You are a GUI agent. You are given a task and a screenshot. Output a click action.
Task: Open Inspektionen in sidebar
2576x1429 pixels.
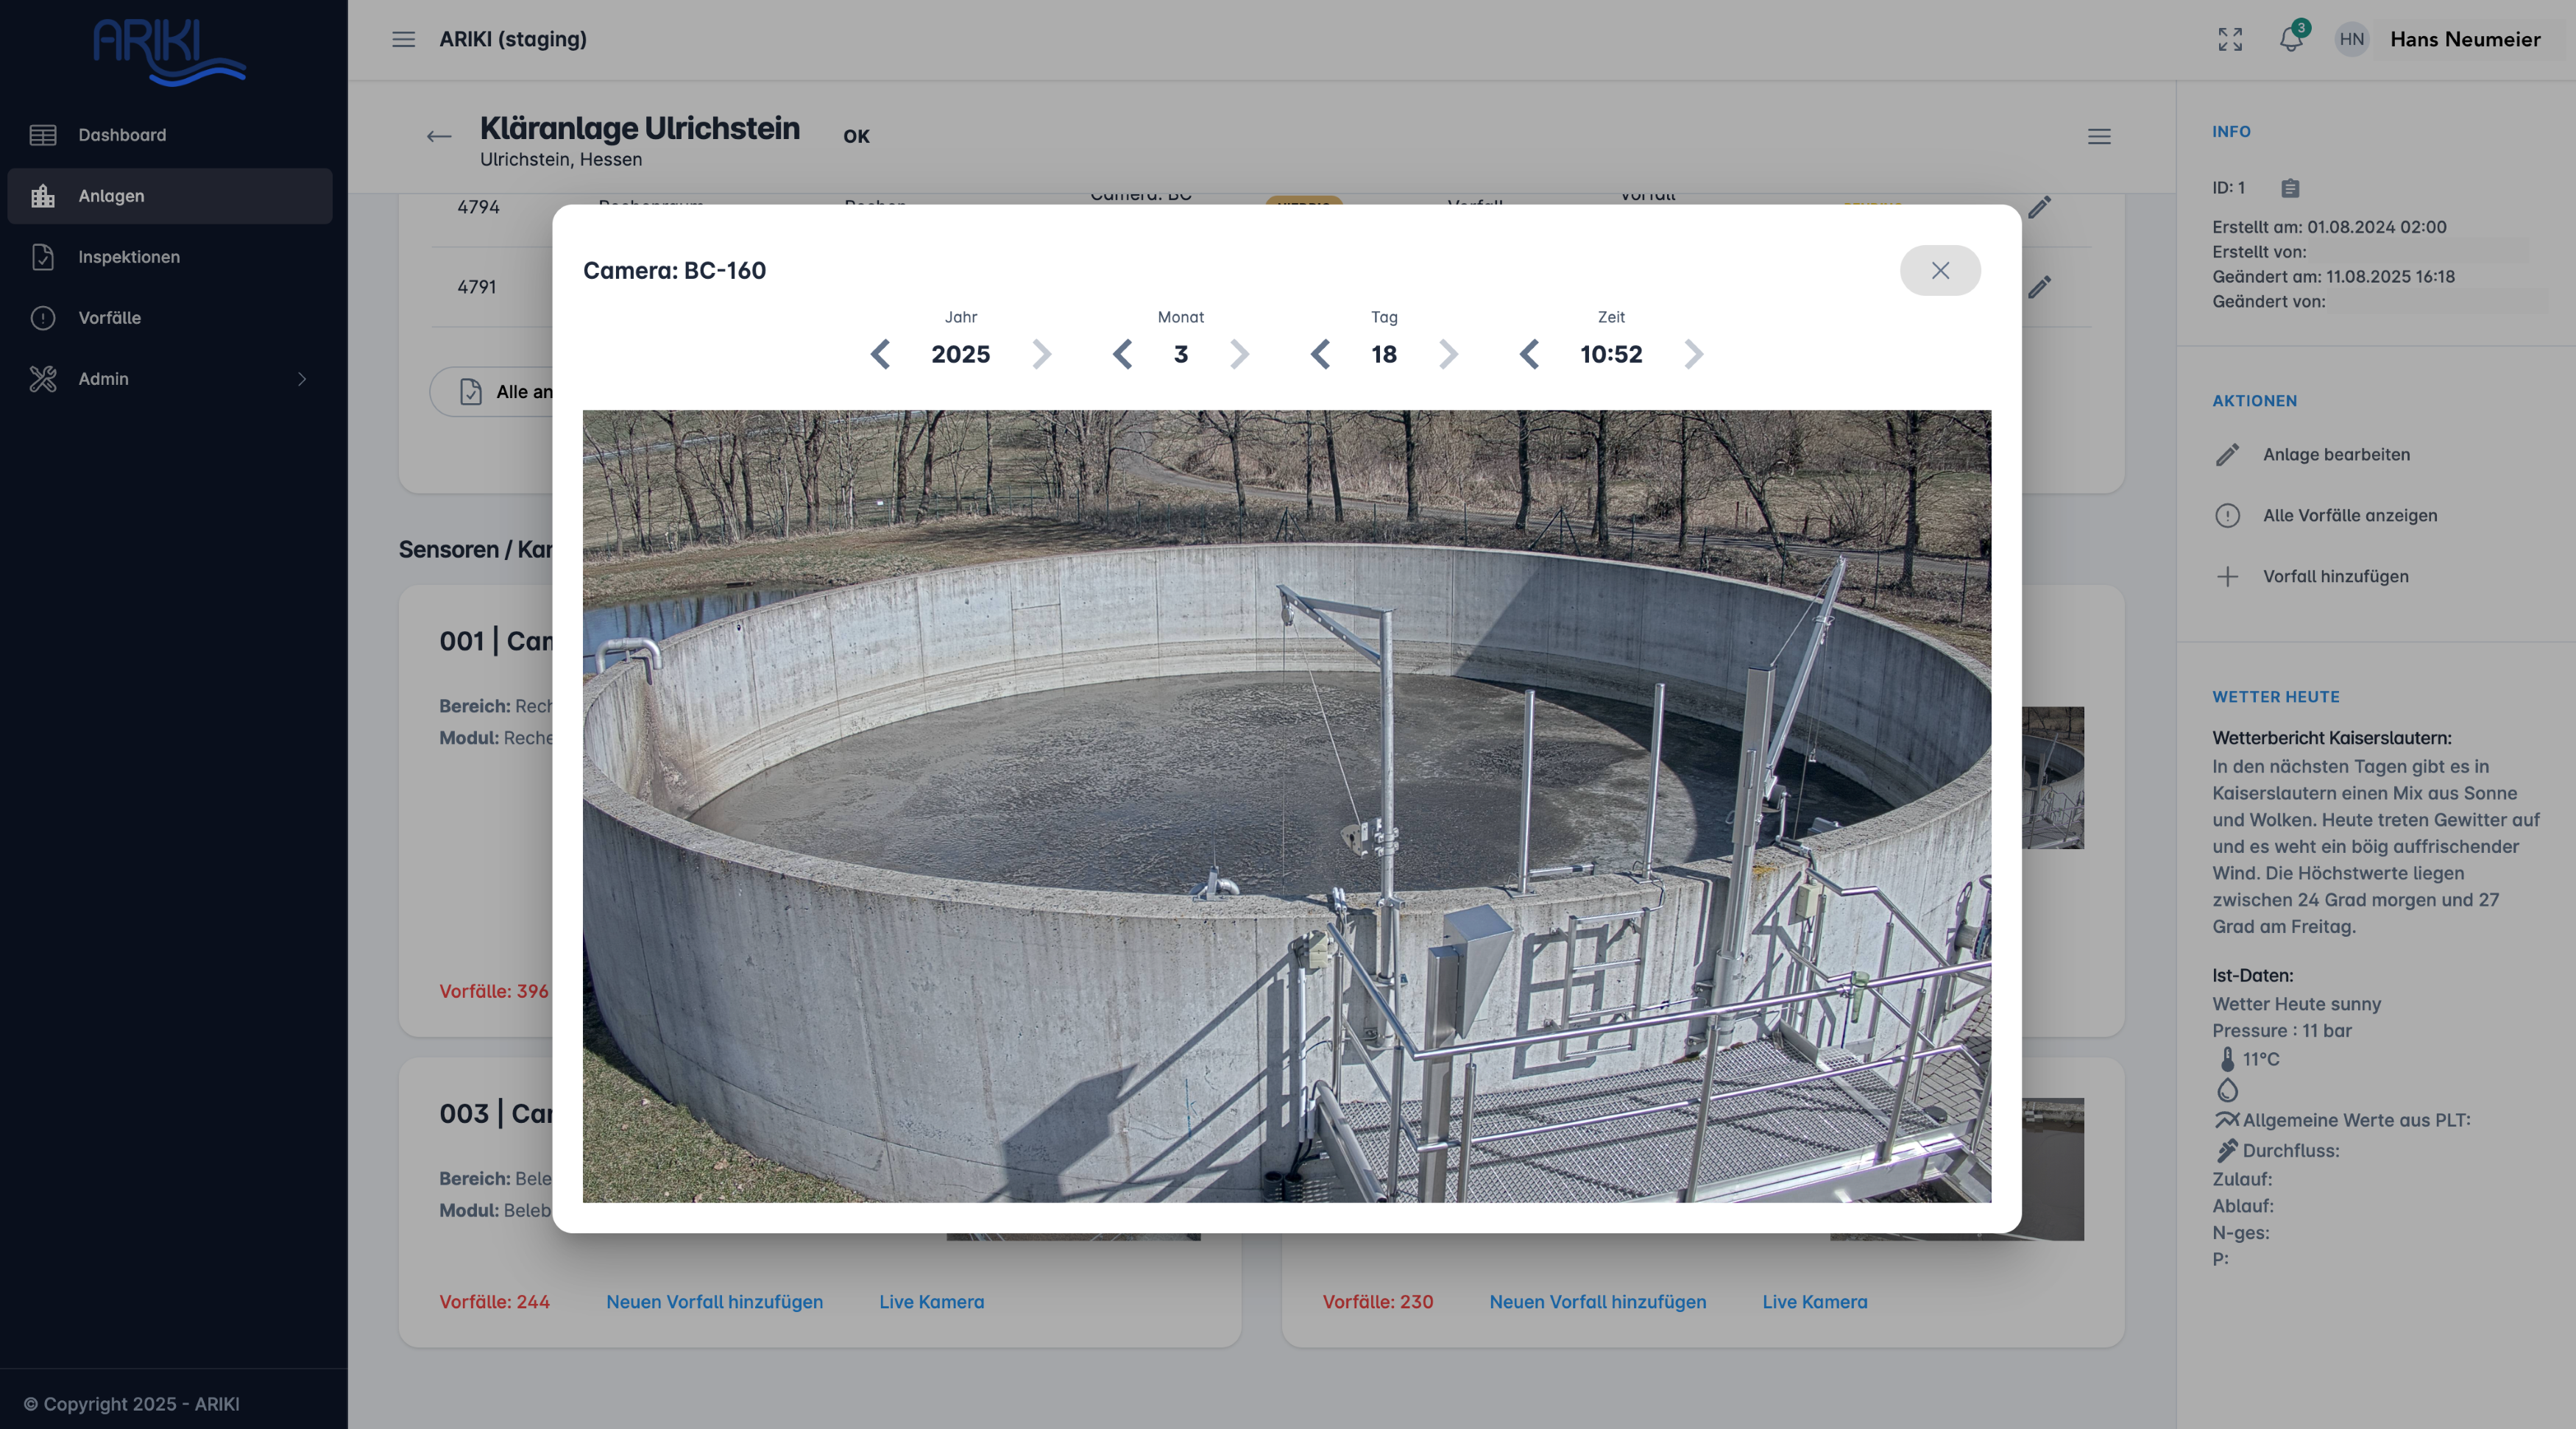coord(129,257)
